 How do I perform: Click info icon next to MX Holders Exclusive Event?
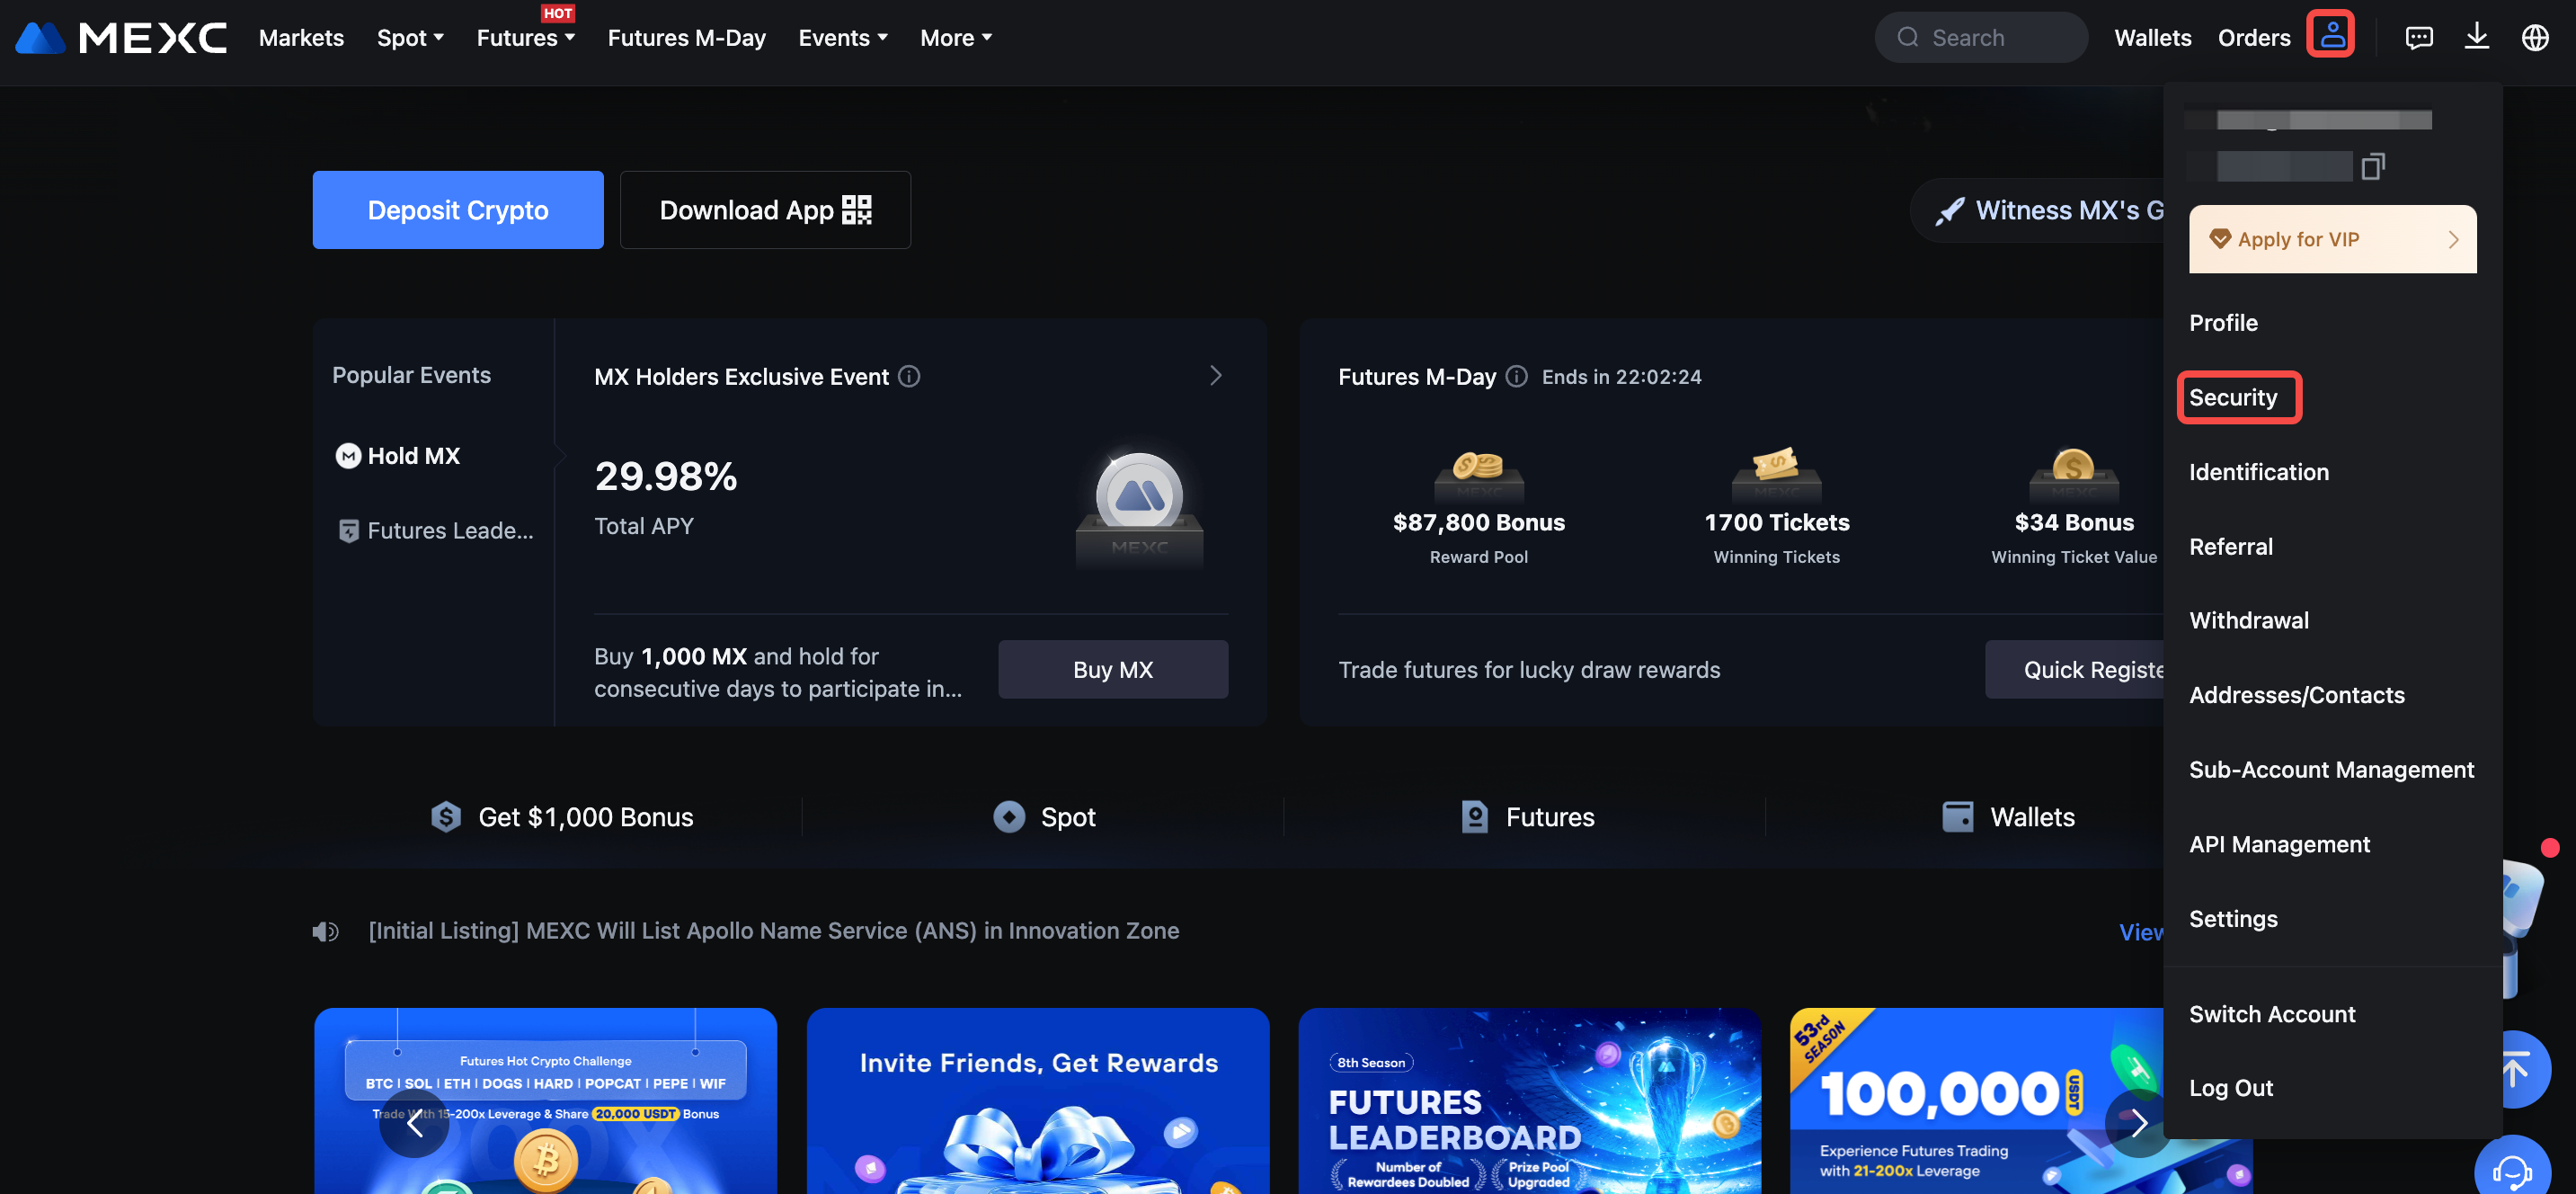point(909,376)
